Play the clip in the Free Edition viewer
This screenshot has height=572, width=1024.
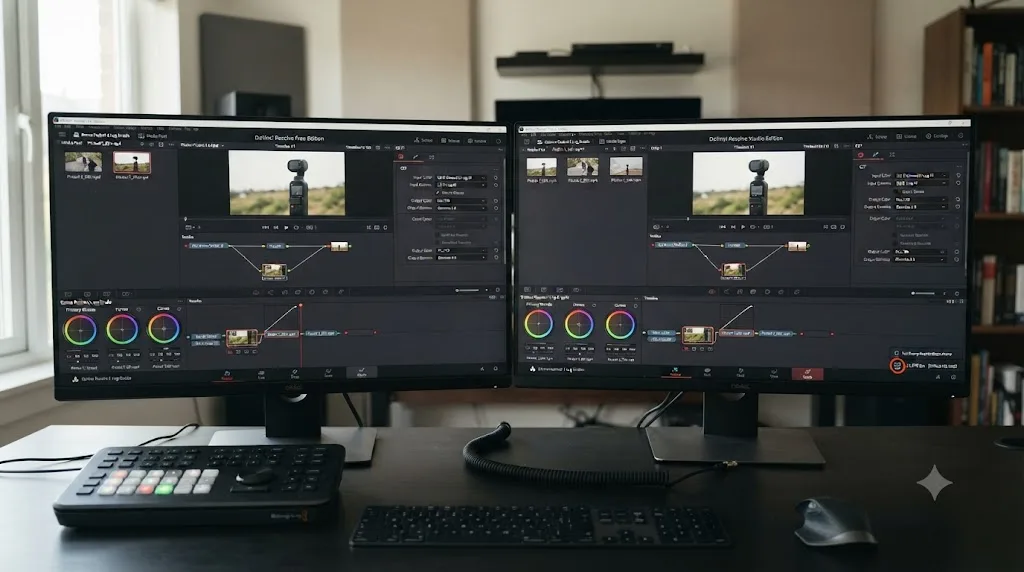pyautogui.click(x=286, y=227)
